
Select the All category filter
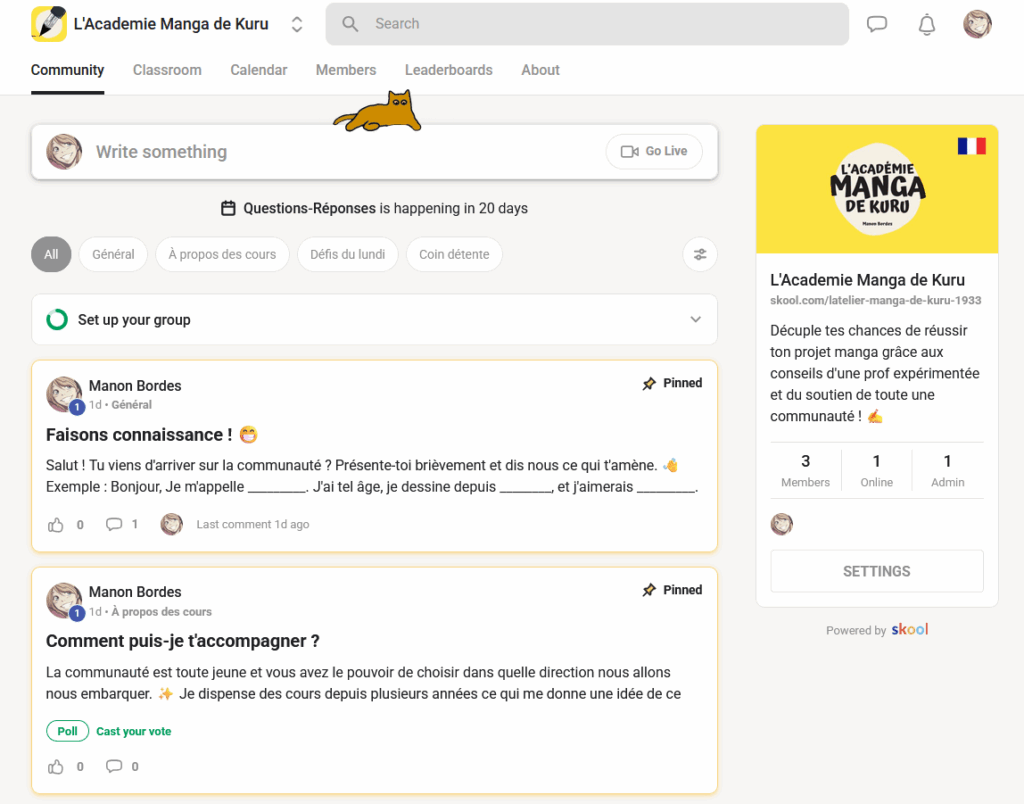click(x=51, y=254)
